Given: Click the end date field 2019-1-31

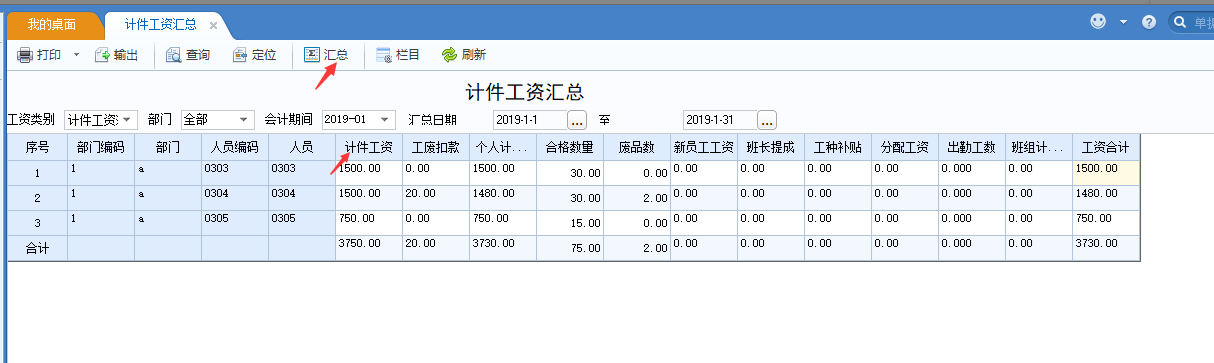Looking at the screenshot, I should 719,120.
